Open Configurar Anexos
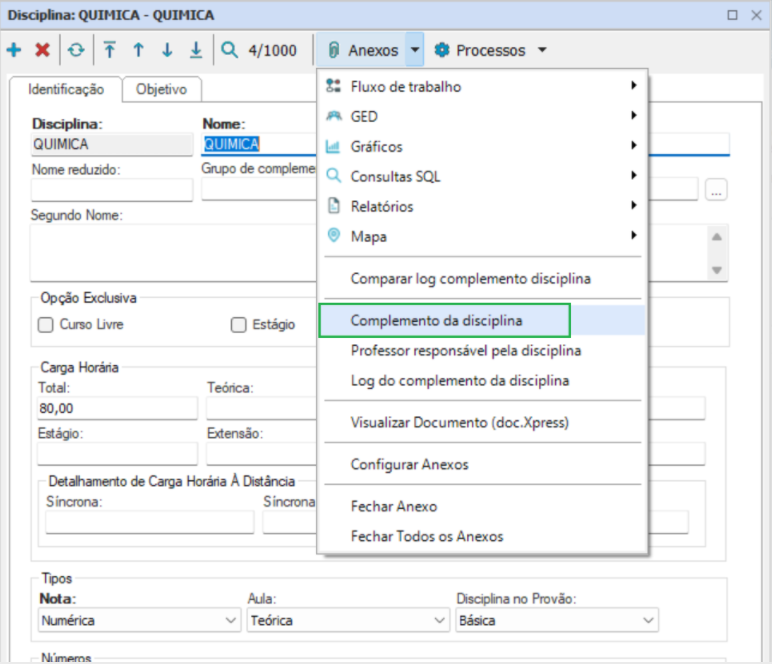The image size is (772, 664). tap(482, 464)
